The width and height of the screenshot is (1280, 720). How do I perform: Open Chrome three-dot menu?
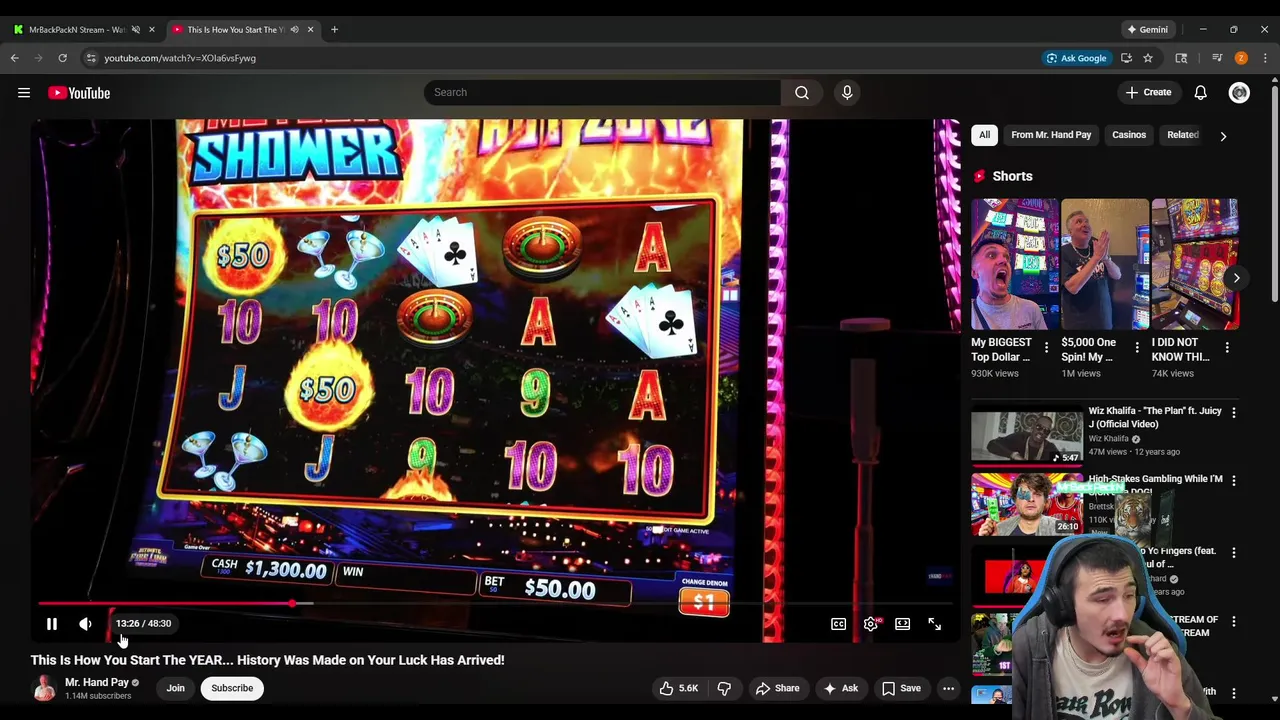(1265, 58)
